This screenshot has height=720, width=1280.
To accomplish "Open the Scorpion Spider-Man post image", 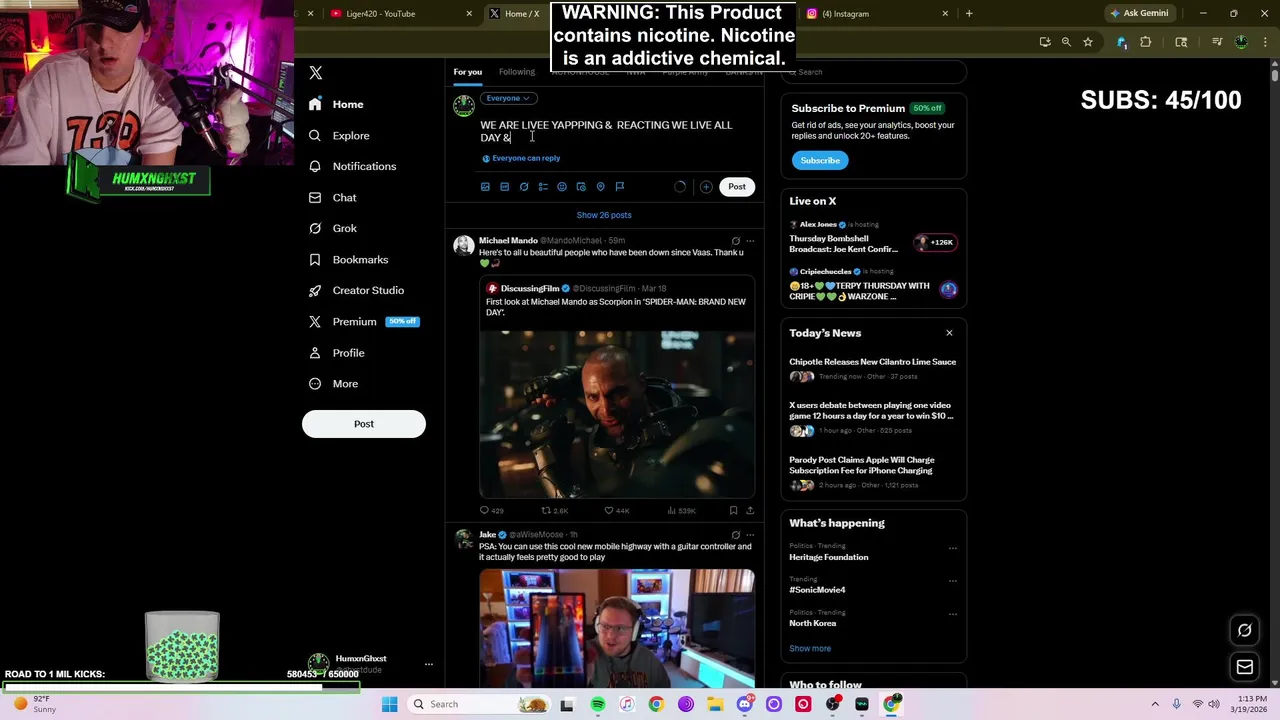I will tap(617, 414).
